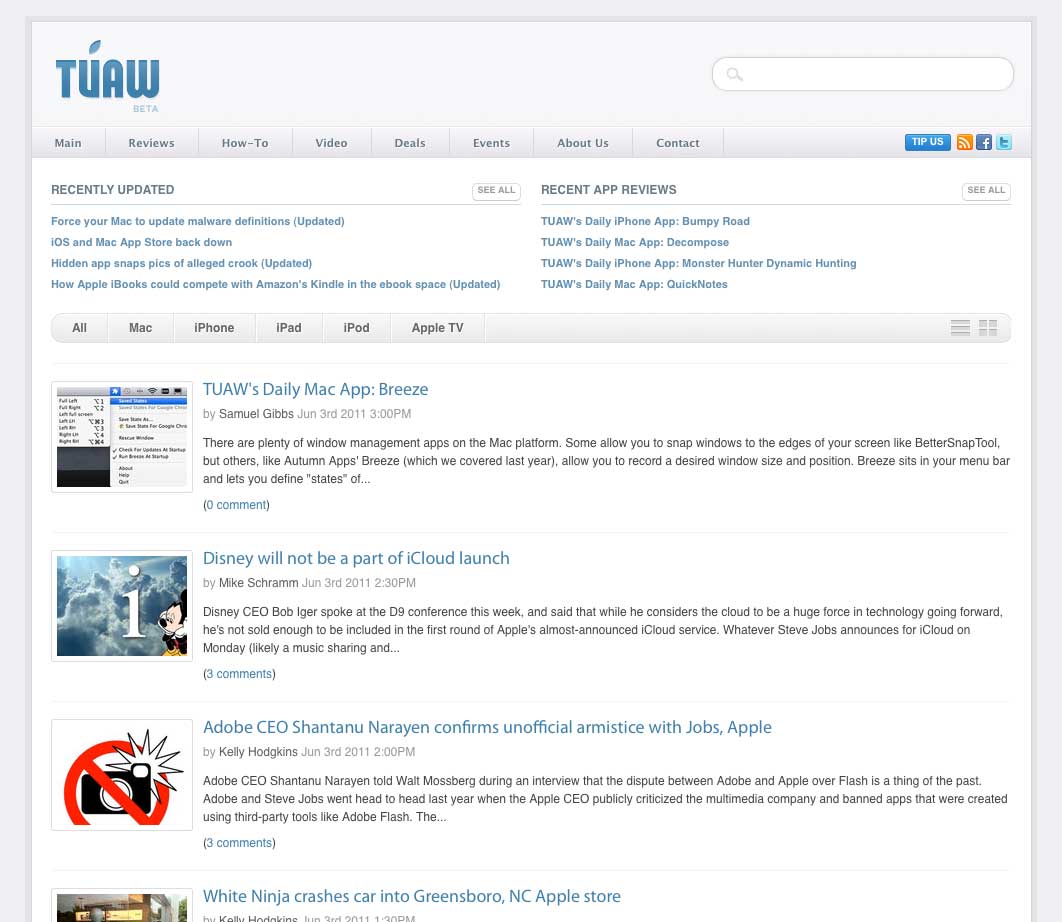Focus the search input field

(862, 74)
